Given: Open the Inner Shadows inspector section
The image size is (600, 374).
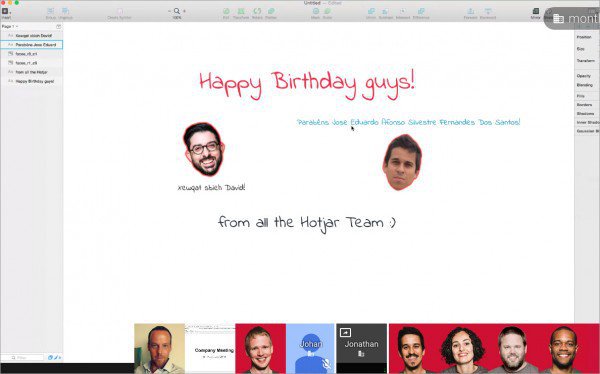Looking at the screenshot, I should [x=588, y=122].
